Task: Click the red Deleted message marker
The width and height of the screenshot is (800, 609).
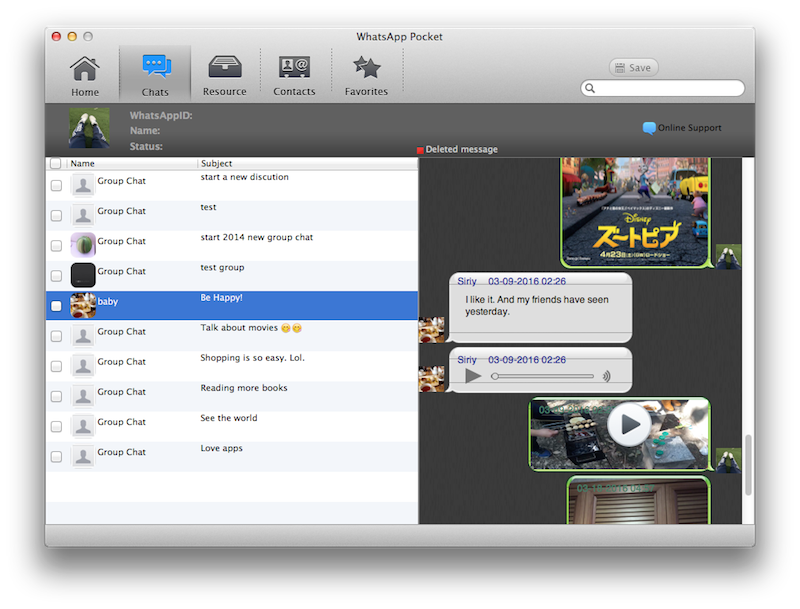Action: [420, 150]
